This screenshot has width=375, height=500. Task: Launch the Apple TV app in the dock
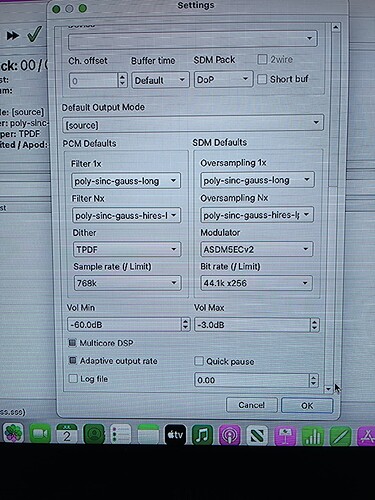175,435
